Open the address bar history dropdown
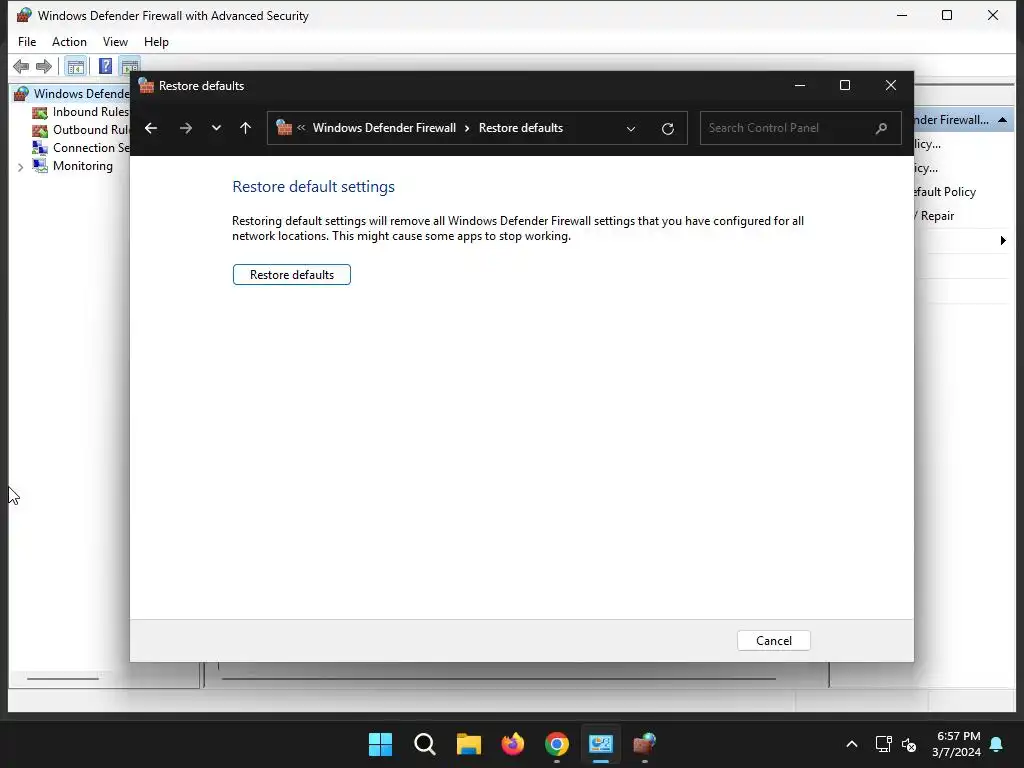Image resolution: width=1024 pixels, height=768 pixels. point(631,129)
